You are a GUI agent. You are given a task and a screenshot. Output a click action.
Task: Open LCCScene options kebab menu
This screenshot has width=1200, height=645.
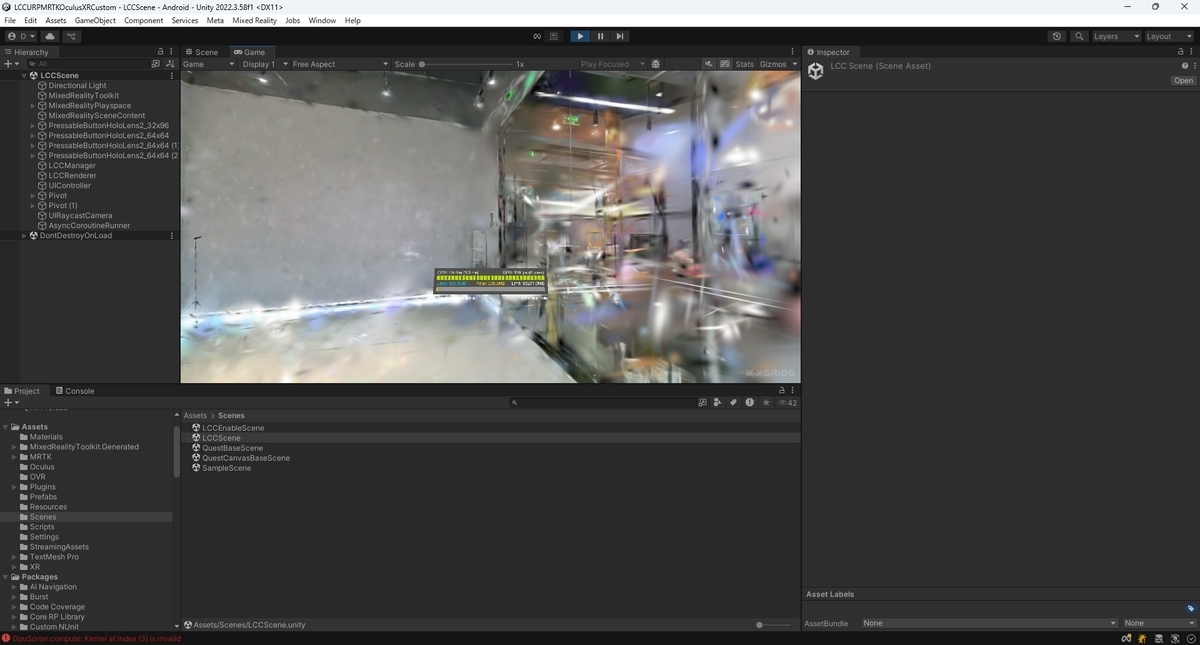[x=172, y=75]
